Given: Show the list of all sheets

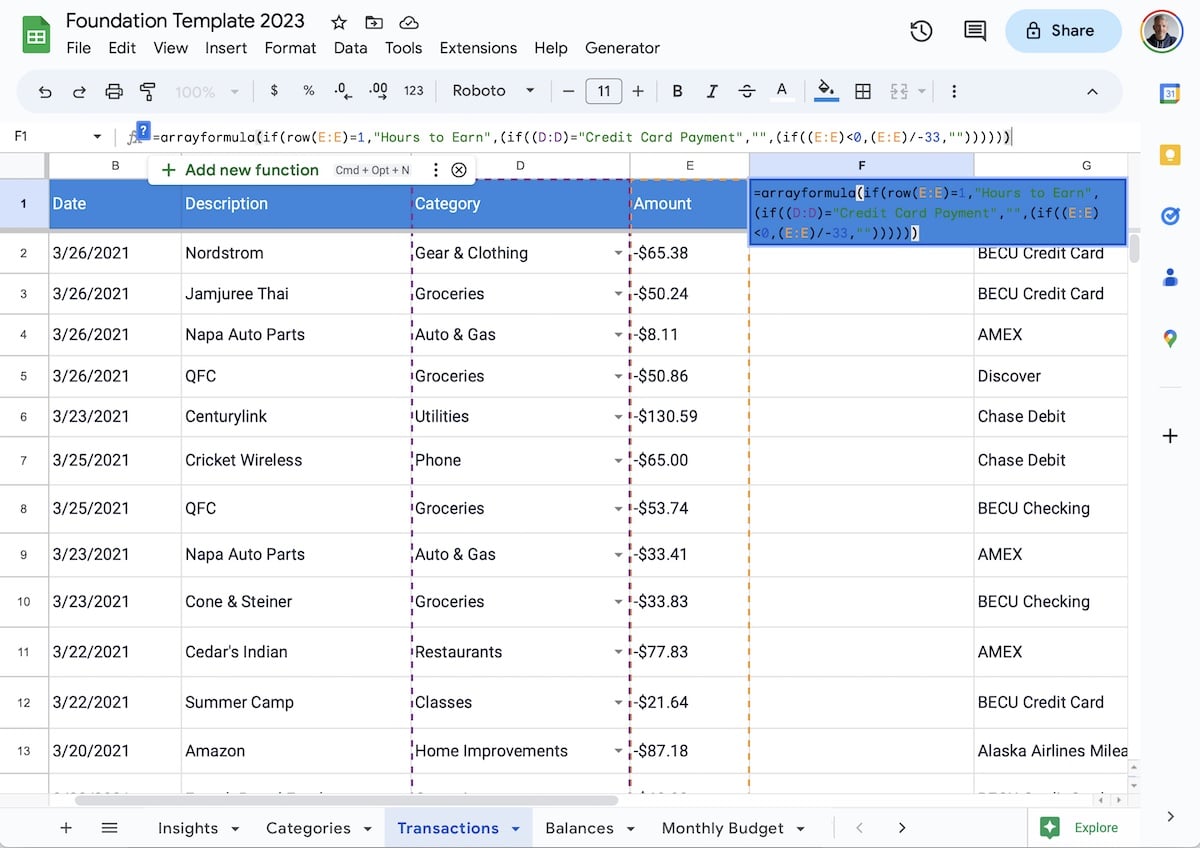Looking at the screenshot, I should point(110,828).
